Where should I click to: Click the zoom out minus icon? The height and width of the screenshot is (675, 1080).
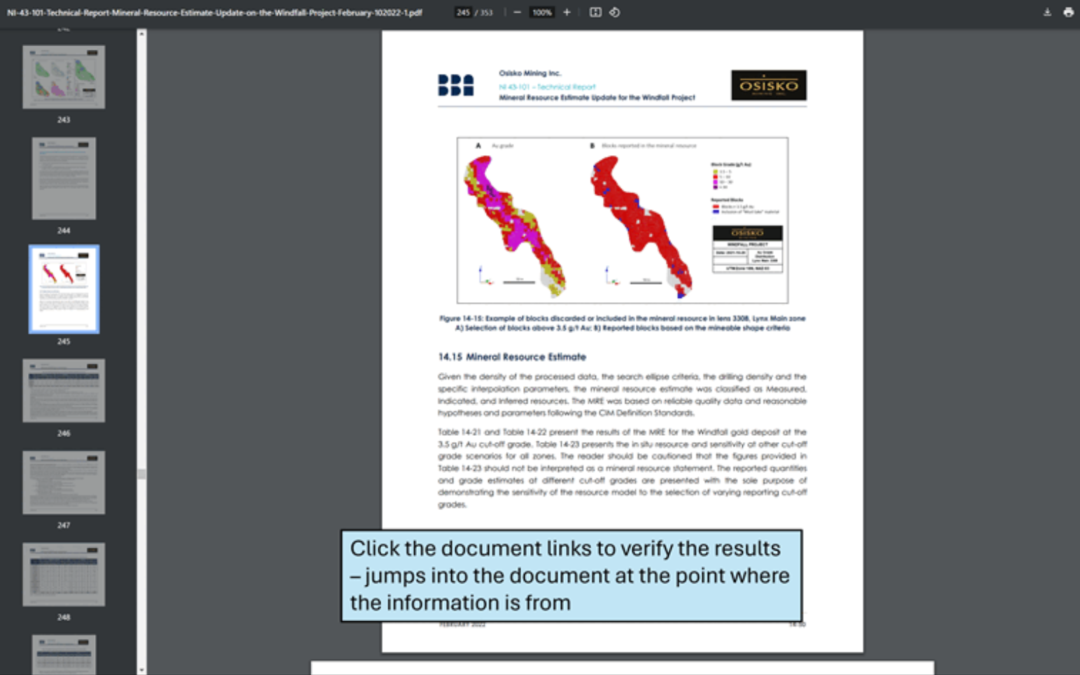click(517, 12)
